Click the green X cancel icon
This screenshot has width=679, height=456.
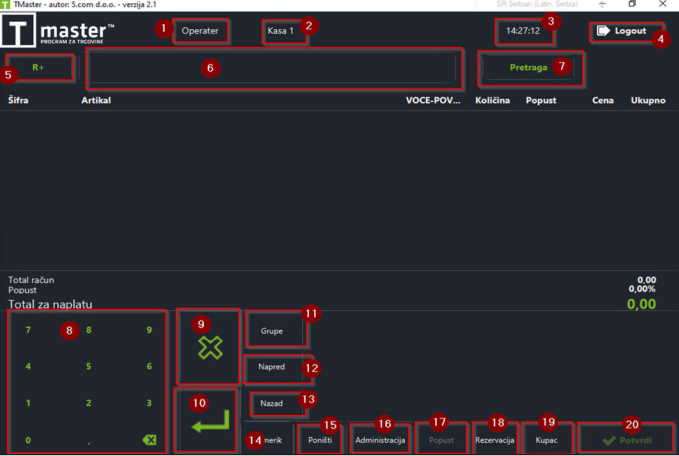pos(210,348)
